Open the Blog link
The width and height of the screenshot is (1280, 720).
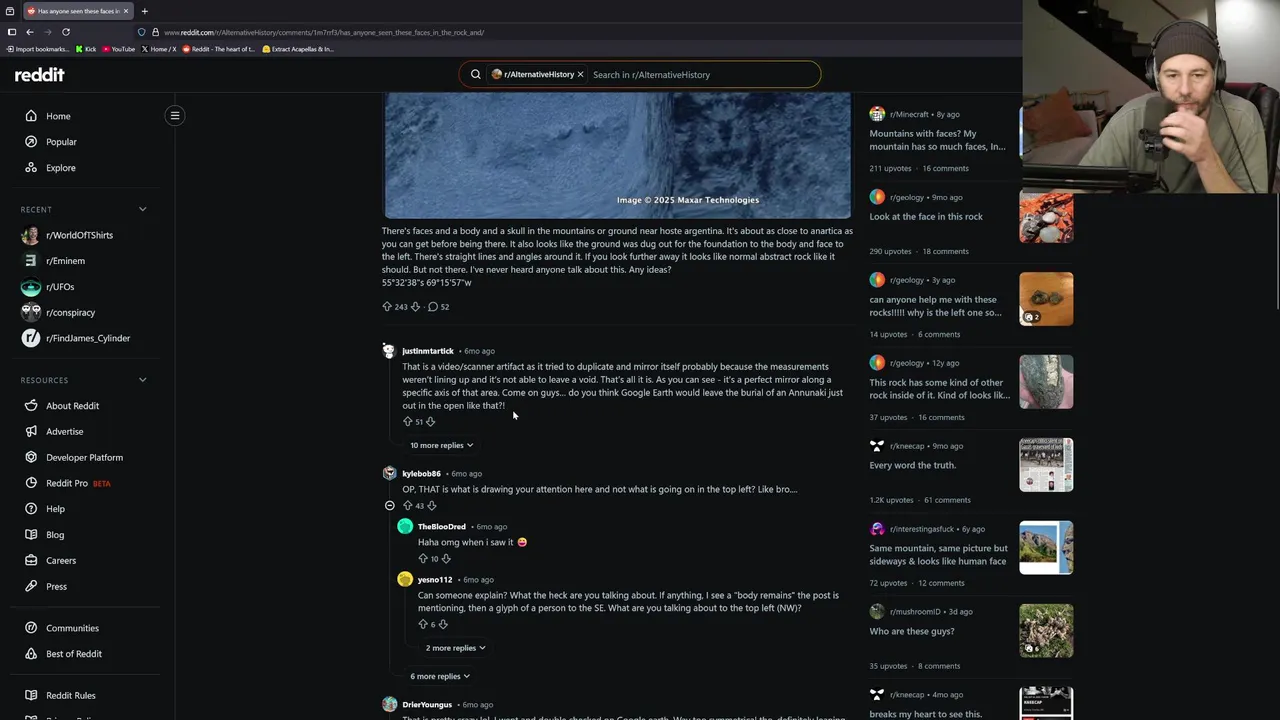click(55, 535)
